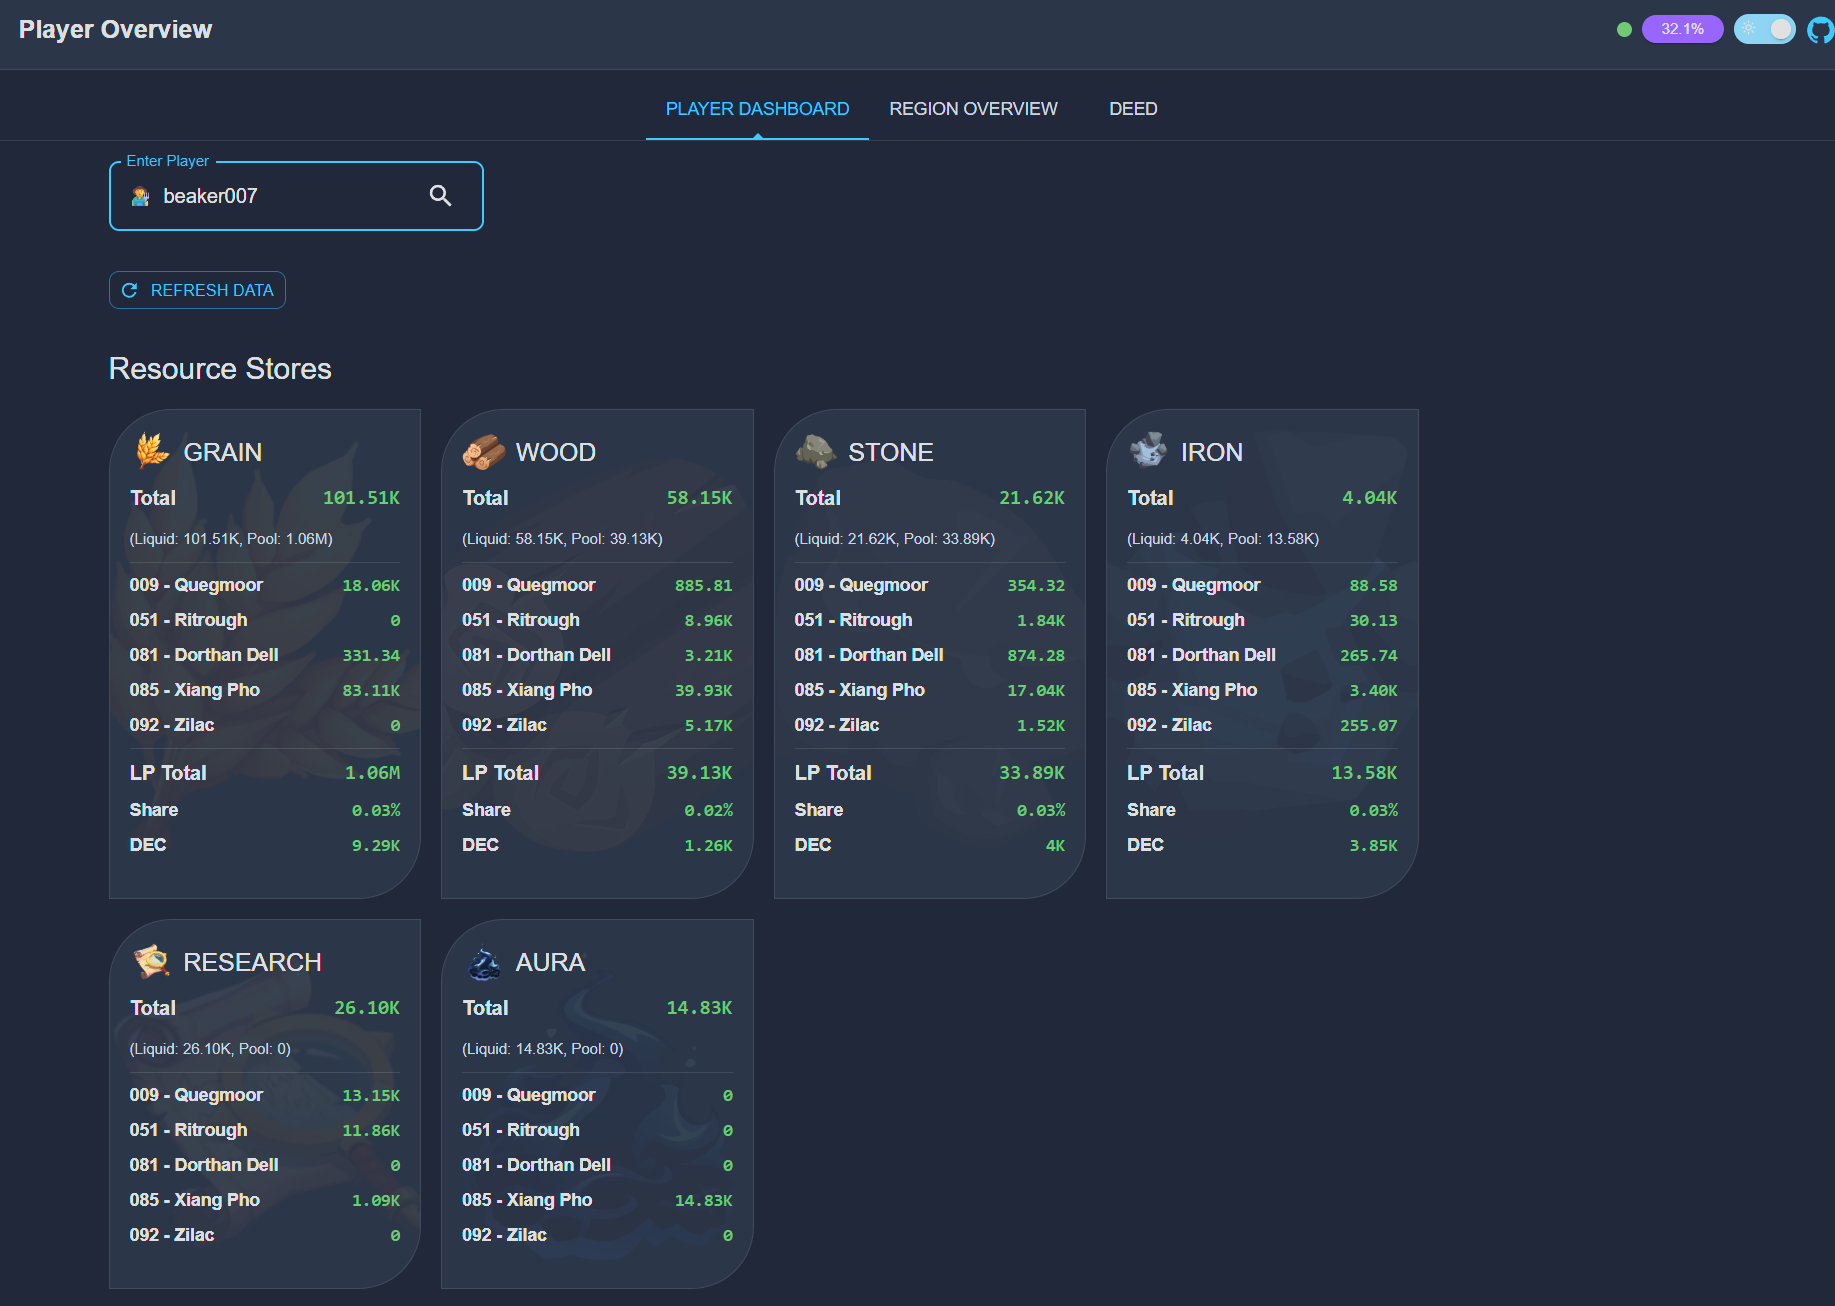Click Iron 092 - Zilac value 255.07
The width and height of the screenshot is (1835, 1306).
(x=1369, y=726)
